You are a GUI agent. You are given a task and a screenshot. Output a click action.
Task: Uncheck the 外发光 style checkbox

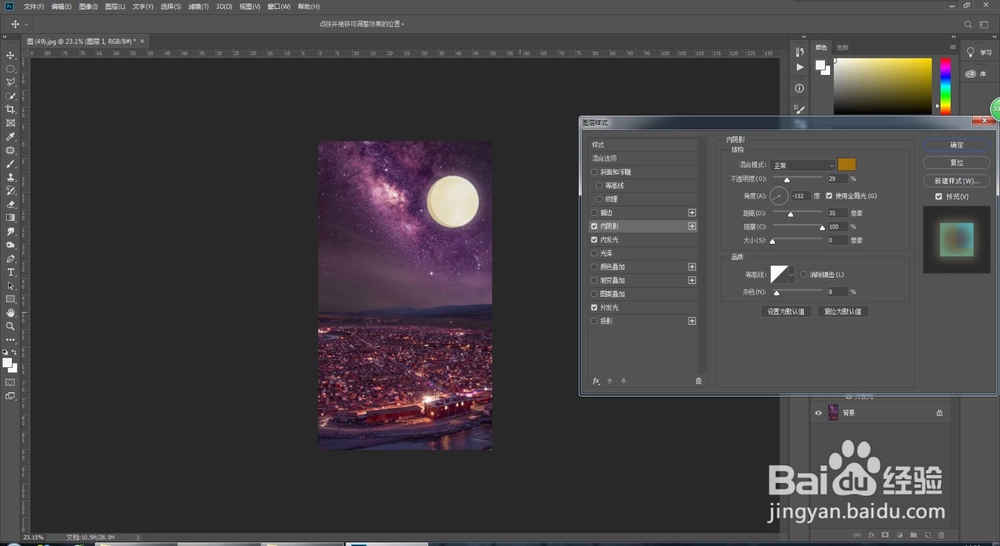click(594, 307)
